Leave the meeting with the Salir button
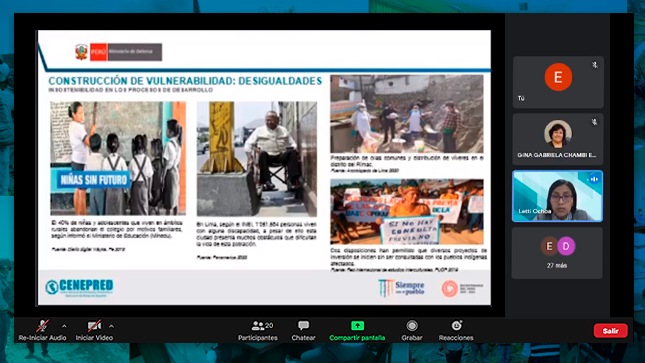The image size is (645, 363). click(610, 330)
